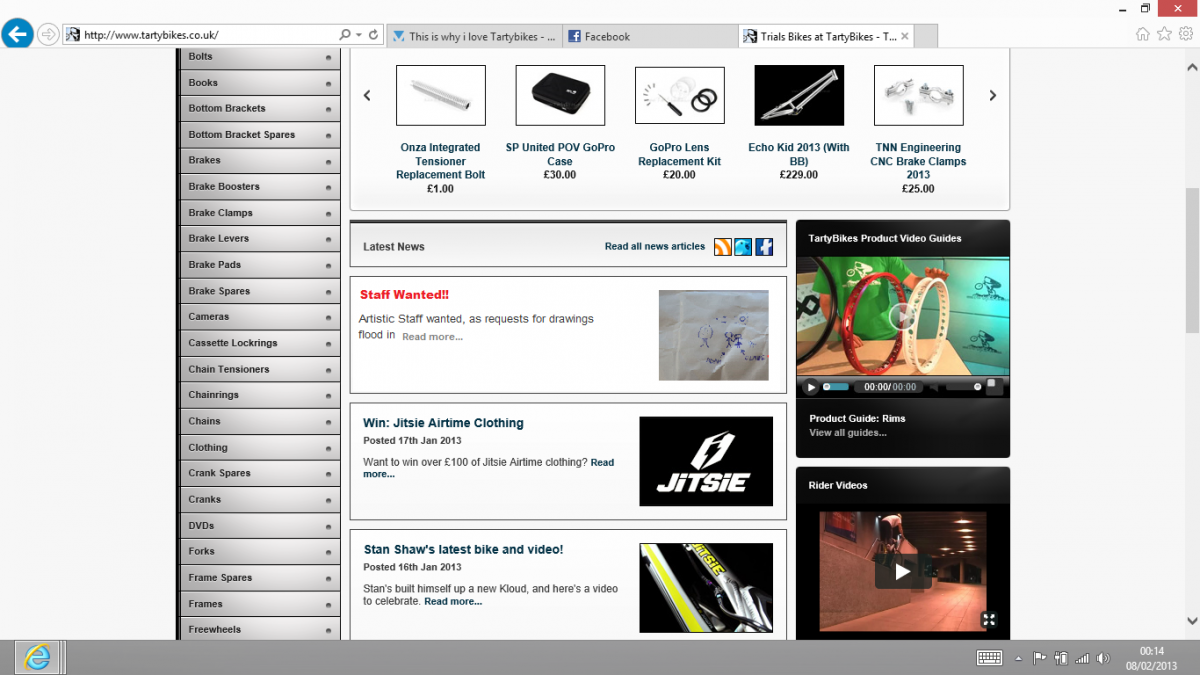Click the large play overlay on rims video
This screenshot has width=1200, height=675.
pos(902,317)
